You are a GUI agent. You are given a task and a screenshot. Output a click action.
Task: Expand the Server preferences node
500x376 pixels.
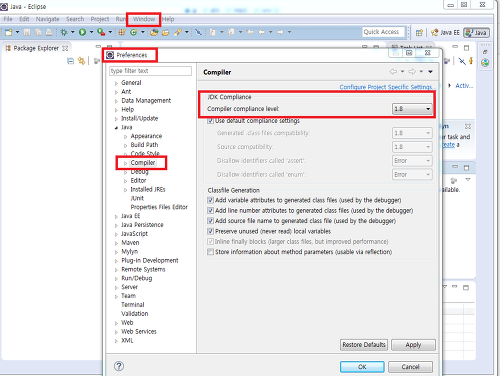(116, 287)
